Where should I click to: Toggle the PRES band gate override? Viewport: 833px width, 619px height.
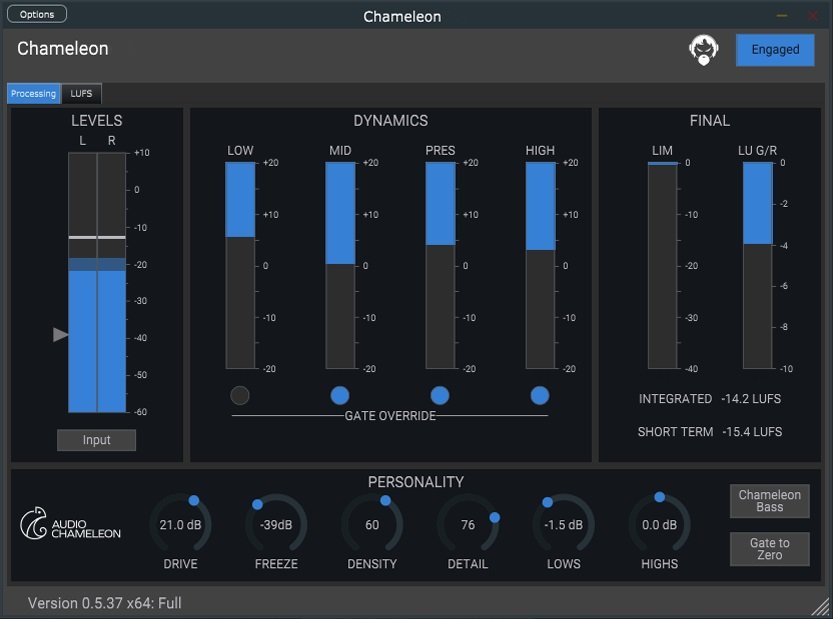tap(439, 395)
